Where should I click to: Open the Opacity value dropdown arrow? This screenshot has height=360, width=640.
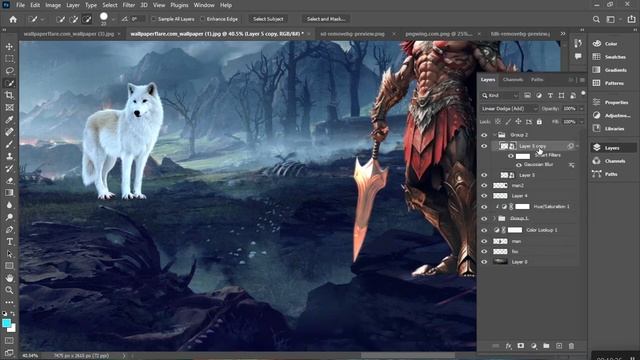[581, 109]
